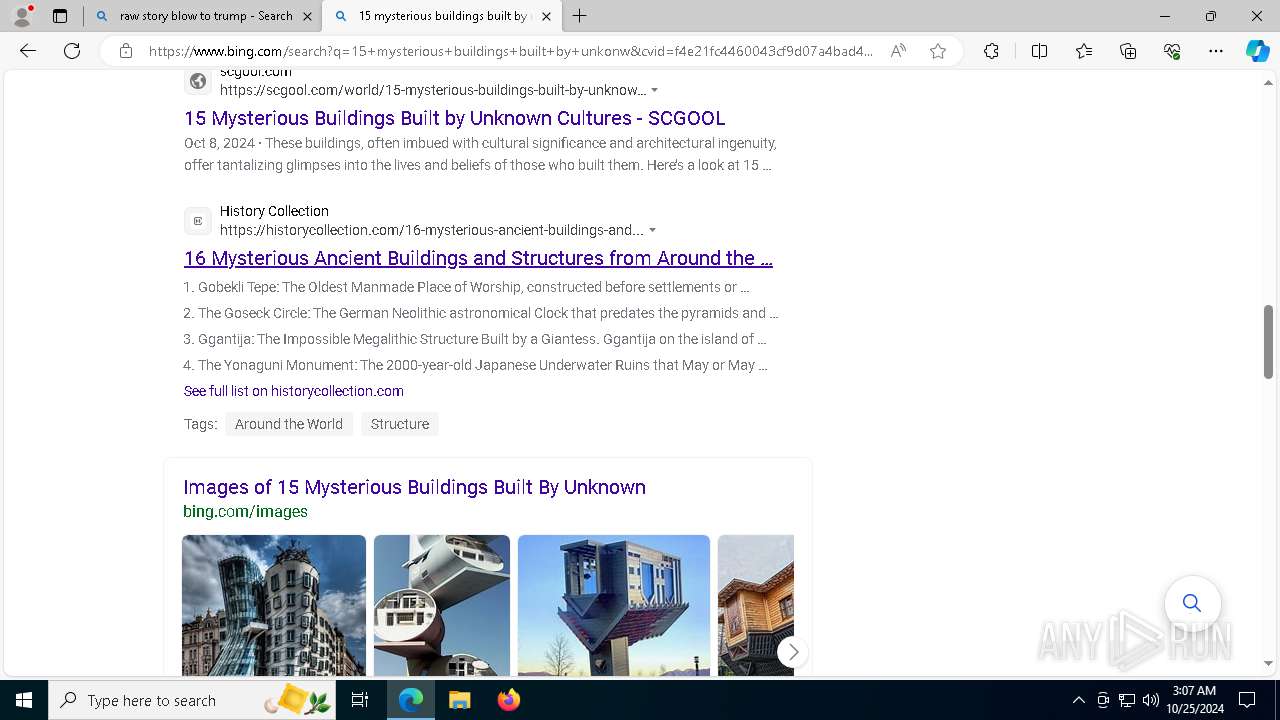Image resolution: width=1280 pixels, height=720 pixels.
Task: Click the scrollbar up arrow
Action: click(1268, 82)
